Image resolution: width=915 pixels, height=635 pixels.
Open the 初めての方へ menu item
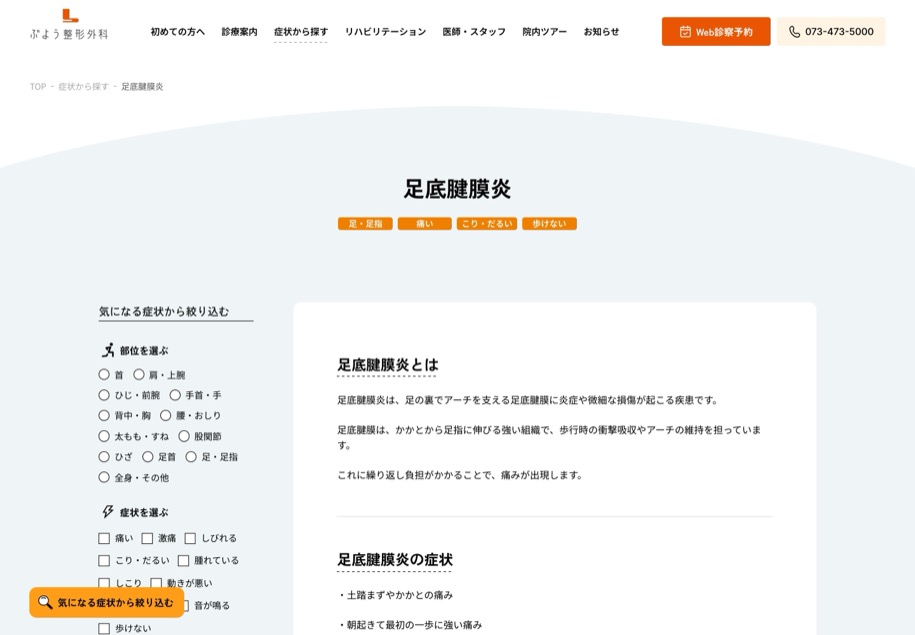[177, 32]
